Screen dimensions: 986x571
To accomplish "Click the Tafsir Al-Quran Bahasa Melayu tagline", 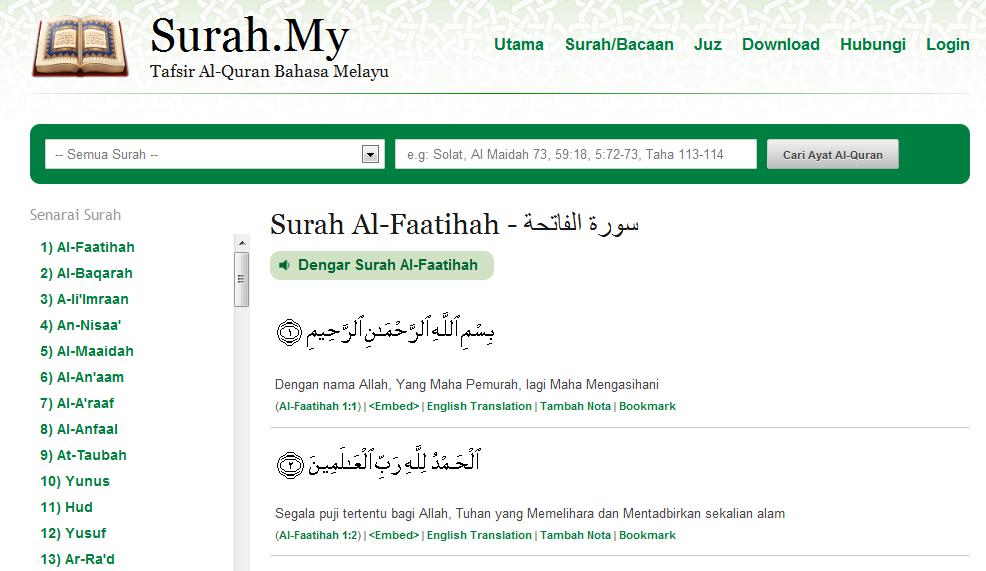I will [269, 72].
